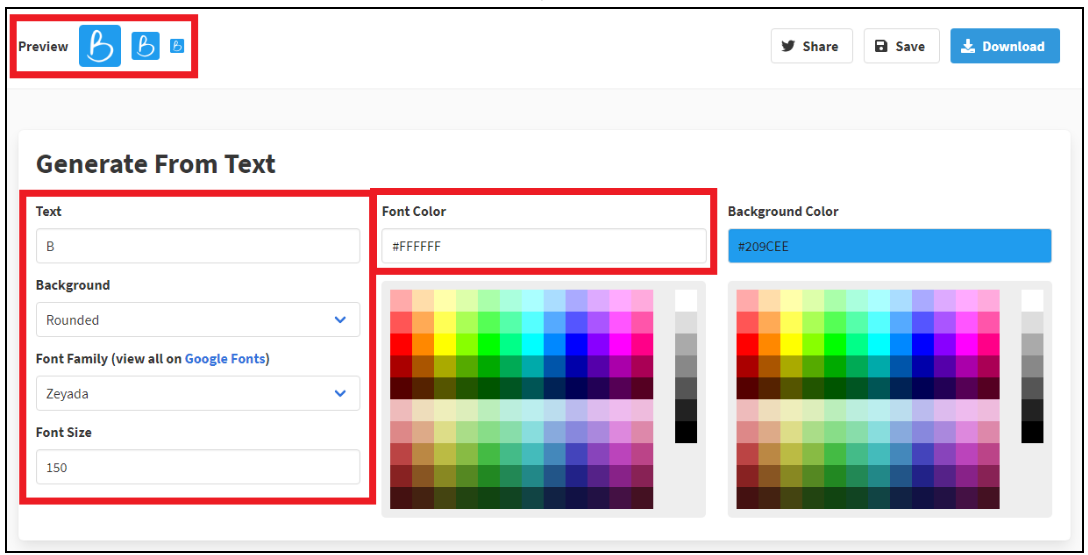This screenshot has width=1088, height=555.
Task: Pick pure cyan in the Font Color palette
Action: (532, 345)
